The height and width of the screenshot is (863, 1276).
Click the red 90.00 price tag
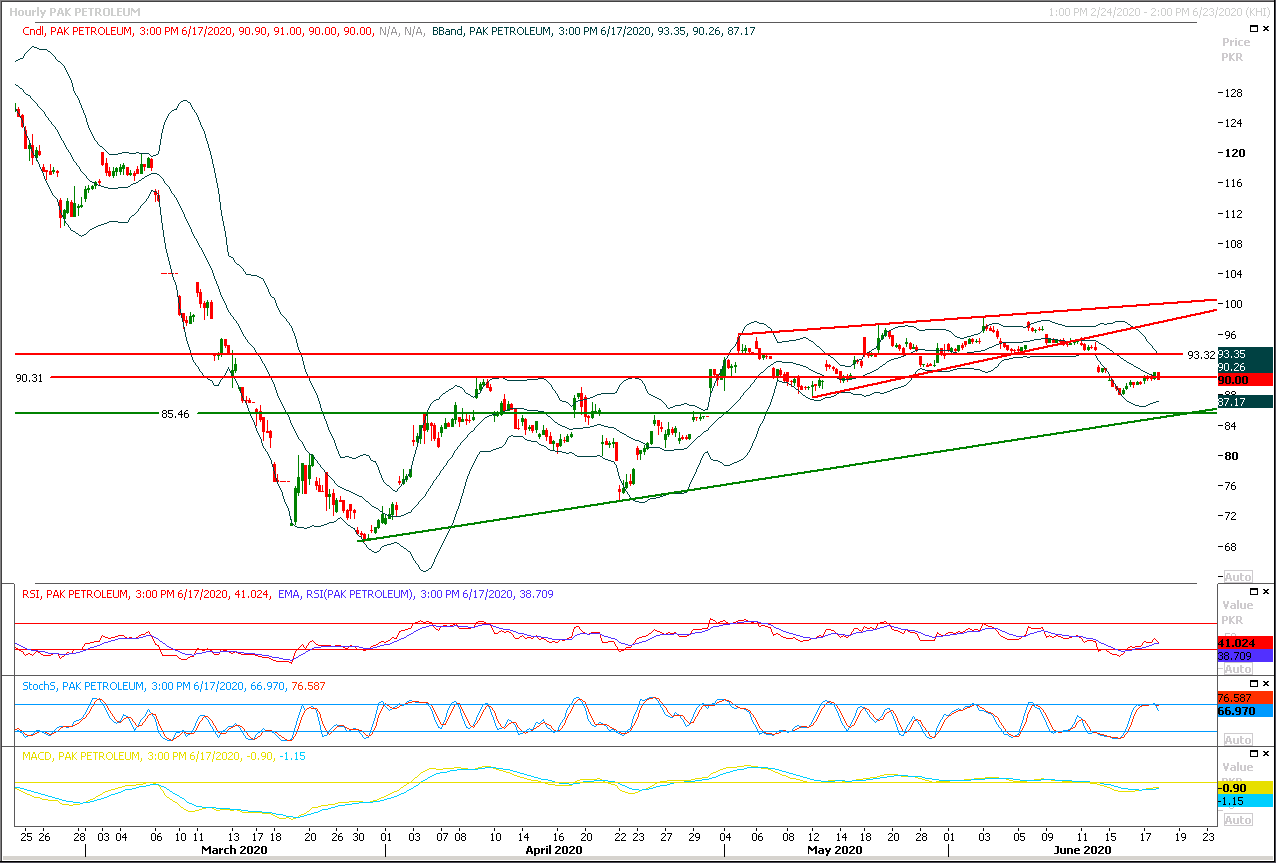(1245, 380)
